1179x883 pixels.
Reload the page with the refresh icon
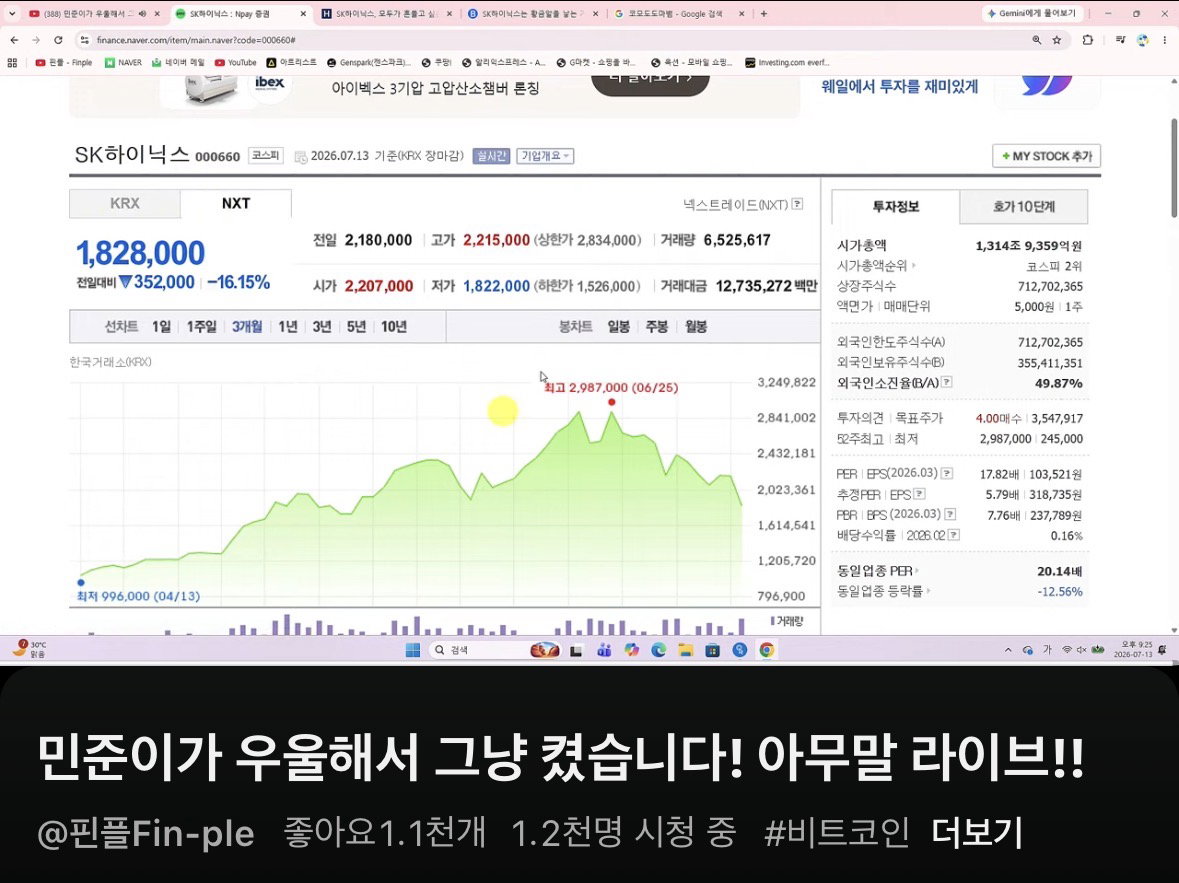tap(58, 40)
